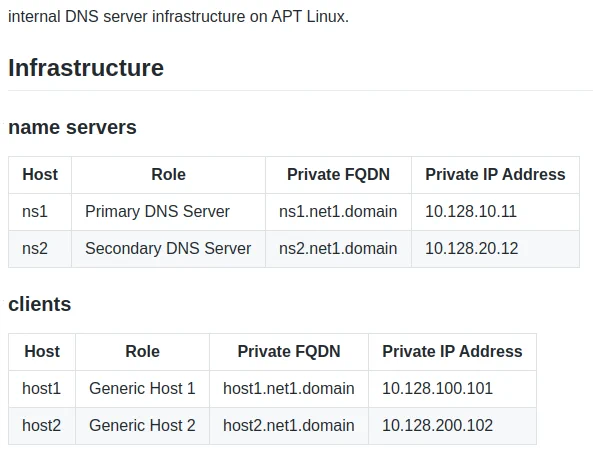The image size is (593, 458).
Task: Select host2.net1.domain FQDN cell
Action: 289,426
